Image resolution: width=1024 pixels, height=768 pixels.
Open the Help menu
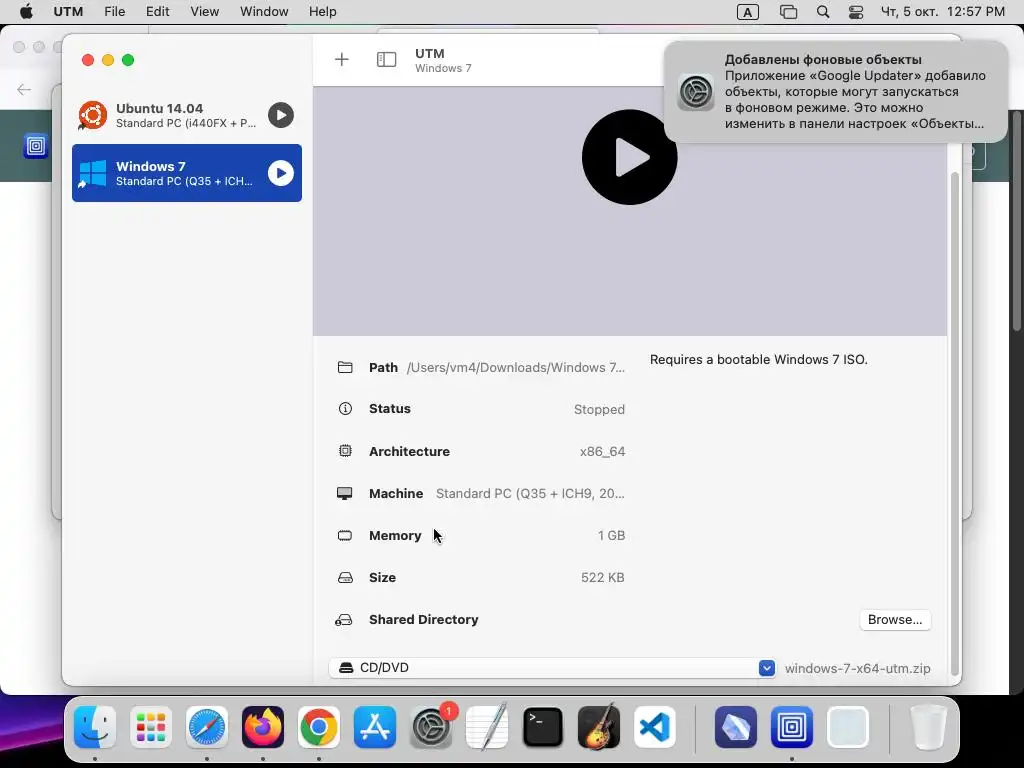323,12
